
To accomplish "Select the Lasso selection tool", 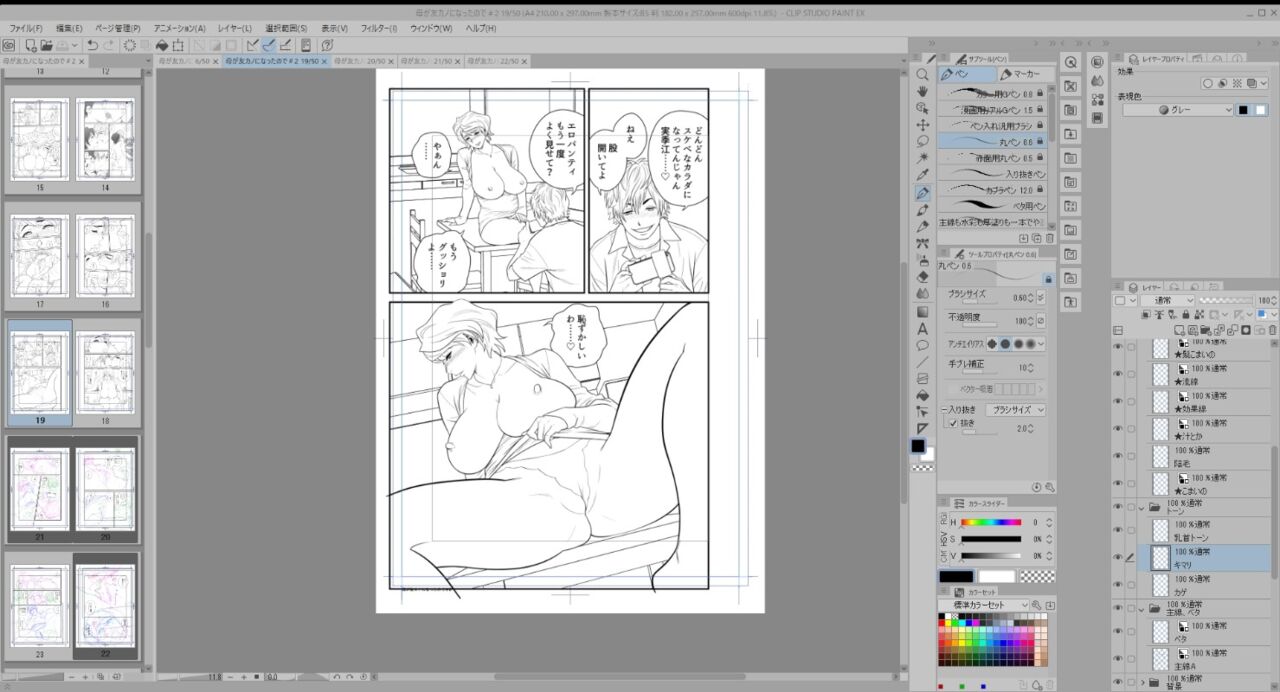I will coord(922,142).
